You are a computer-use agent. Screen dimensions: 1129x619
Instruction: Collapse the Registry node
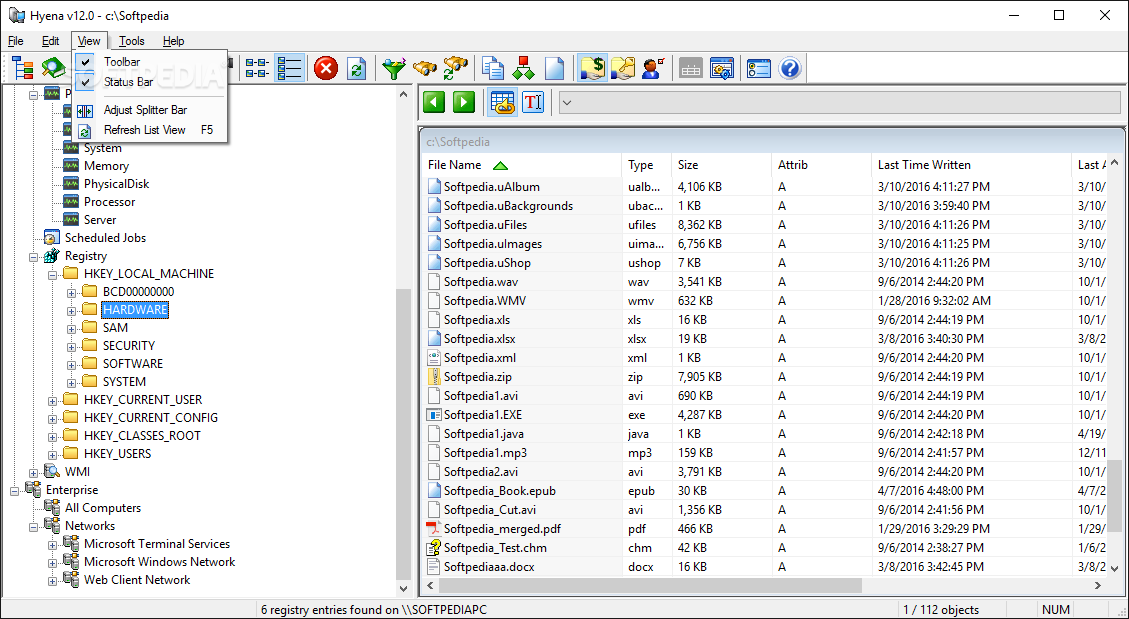(34, 257)
